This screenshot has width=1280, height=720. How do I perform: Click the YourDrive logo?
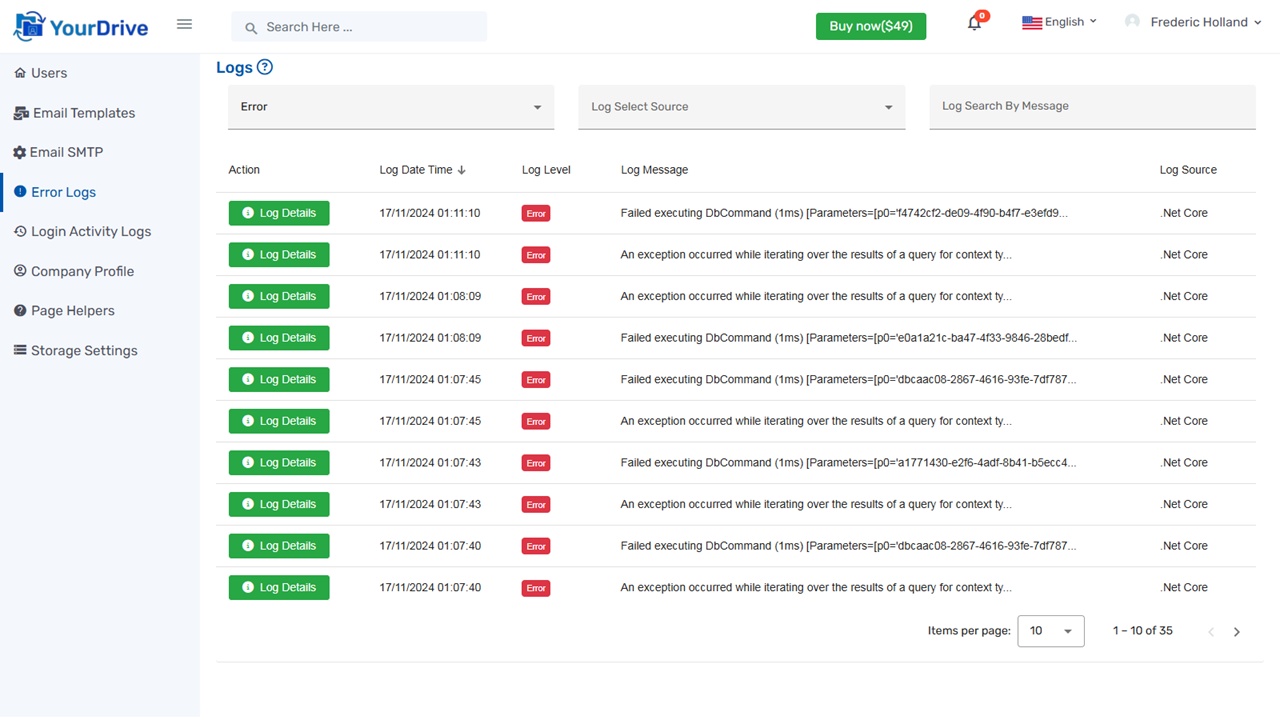click(x=80, y=25)
